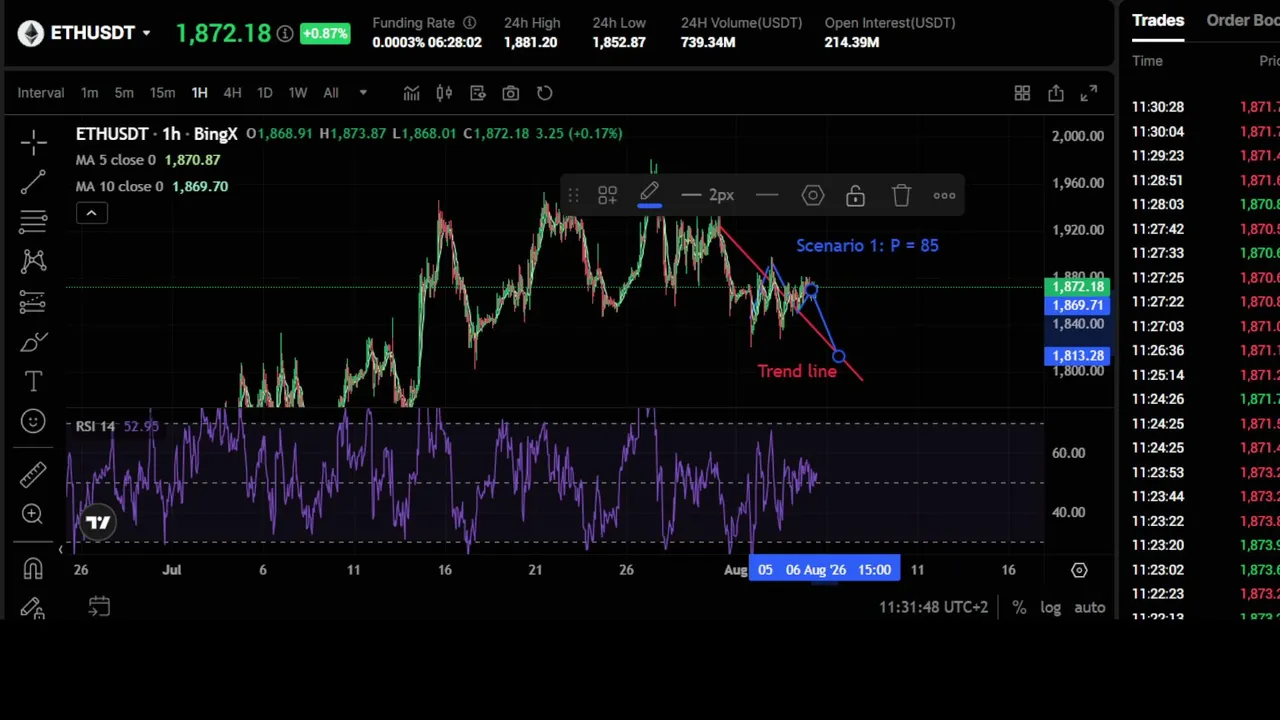This screenshot has width=1280, height=720.
Task: Click the MA 5 close 0 indicator label
Action: coord(116,160)
